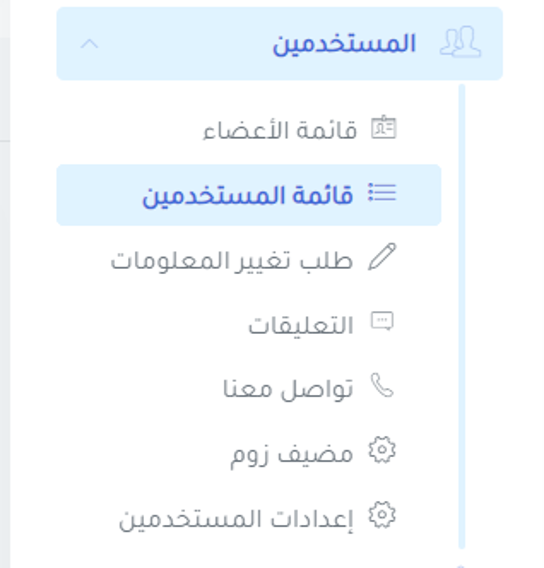Click the gear icon next to مضيف زوم
This screenshot has height=568, width=544.
coord(382,450)
